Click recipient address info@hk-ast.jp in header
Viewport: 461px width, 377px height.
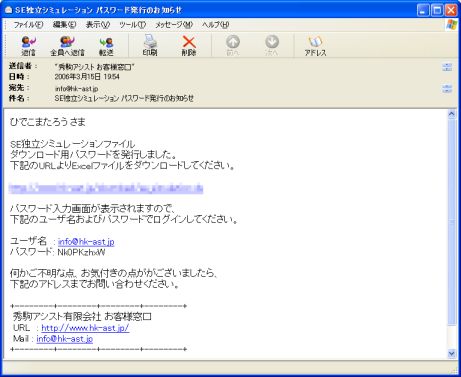tap(76, 89)
